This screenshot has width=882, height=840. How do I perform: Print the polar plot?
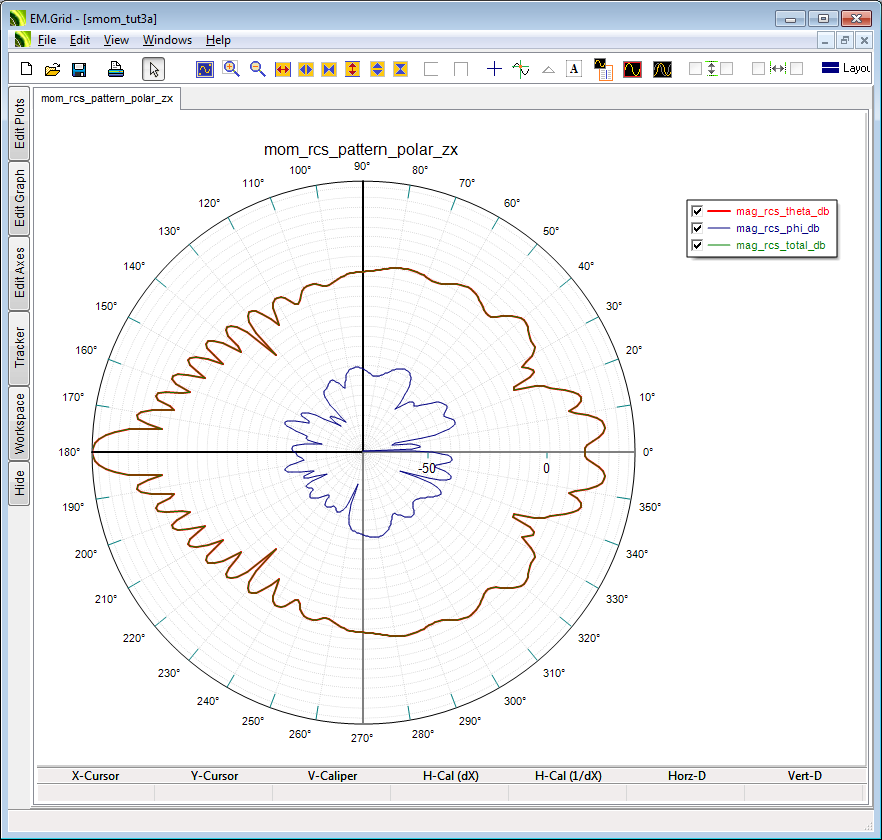116,69
